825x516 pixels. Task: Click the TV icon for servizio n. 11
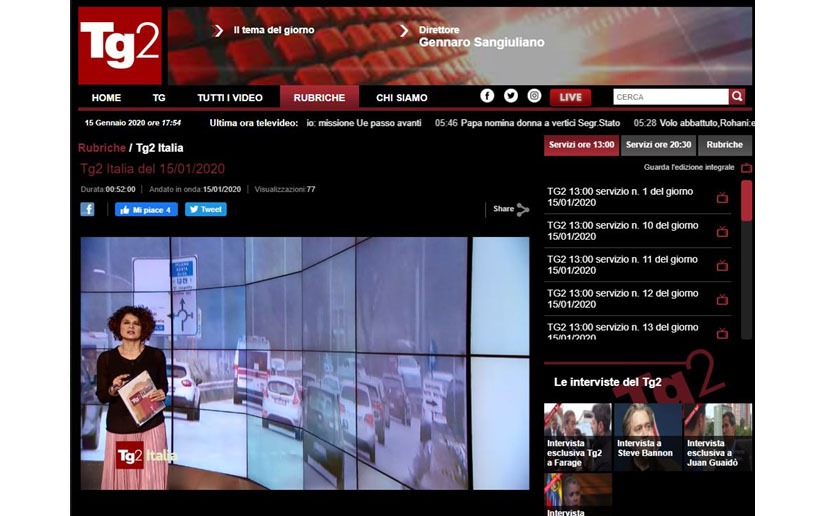point(722,266)
